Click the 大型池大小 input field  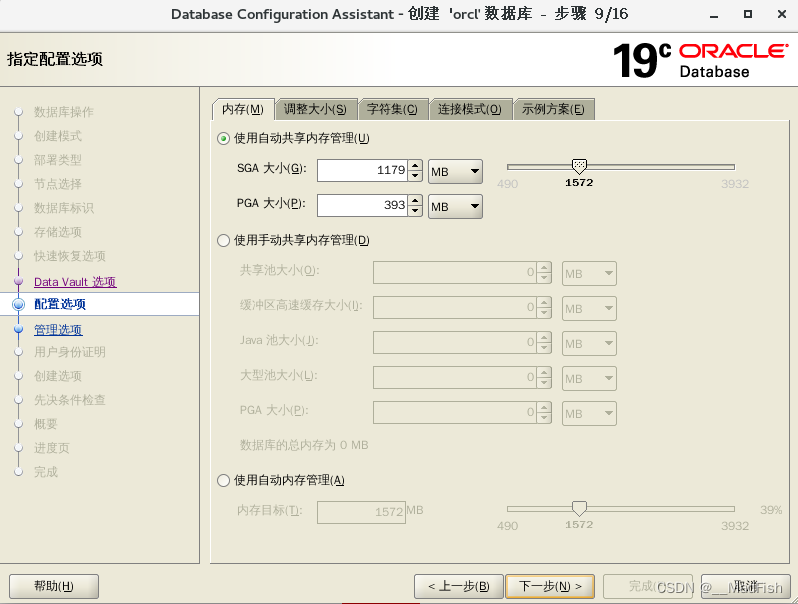tap(454, 378)
